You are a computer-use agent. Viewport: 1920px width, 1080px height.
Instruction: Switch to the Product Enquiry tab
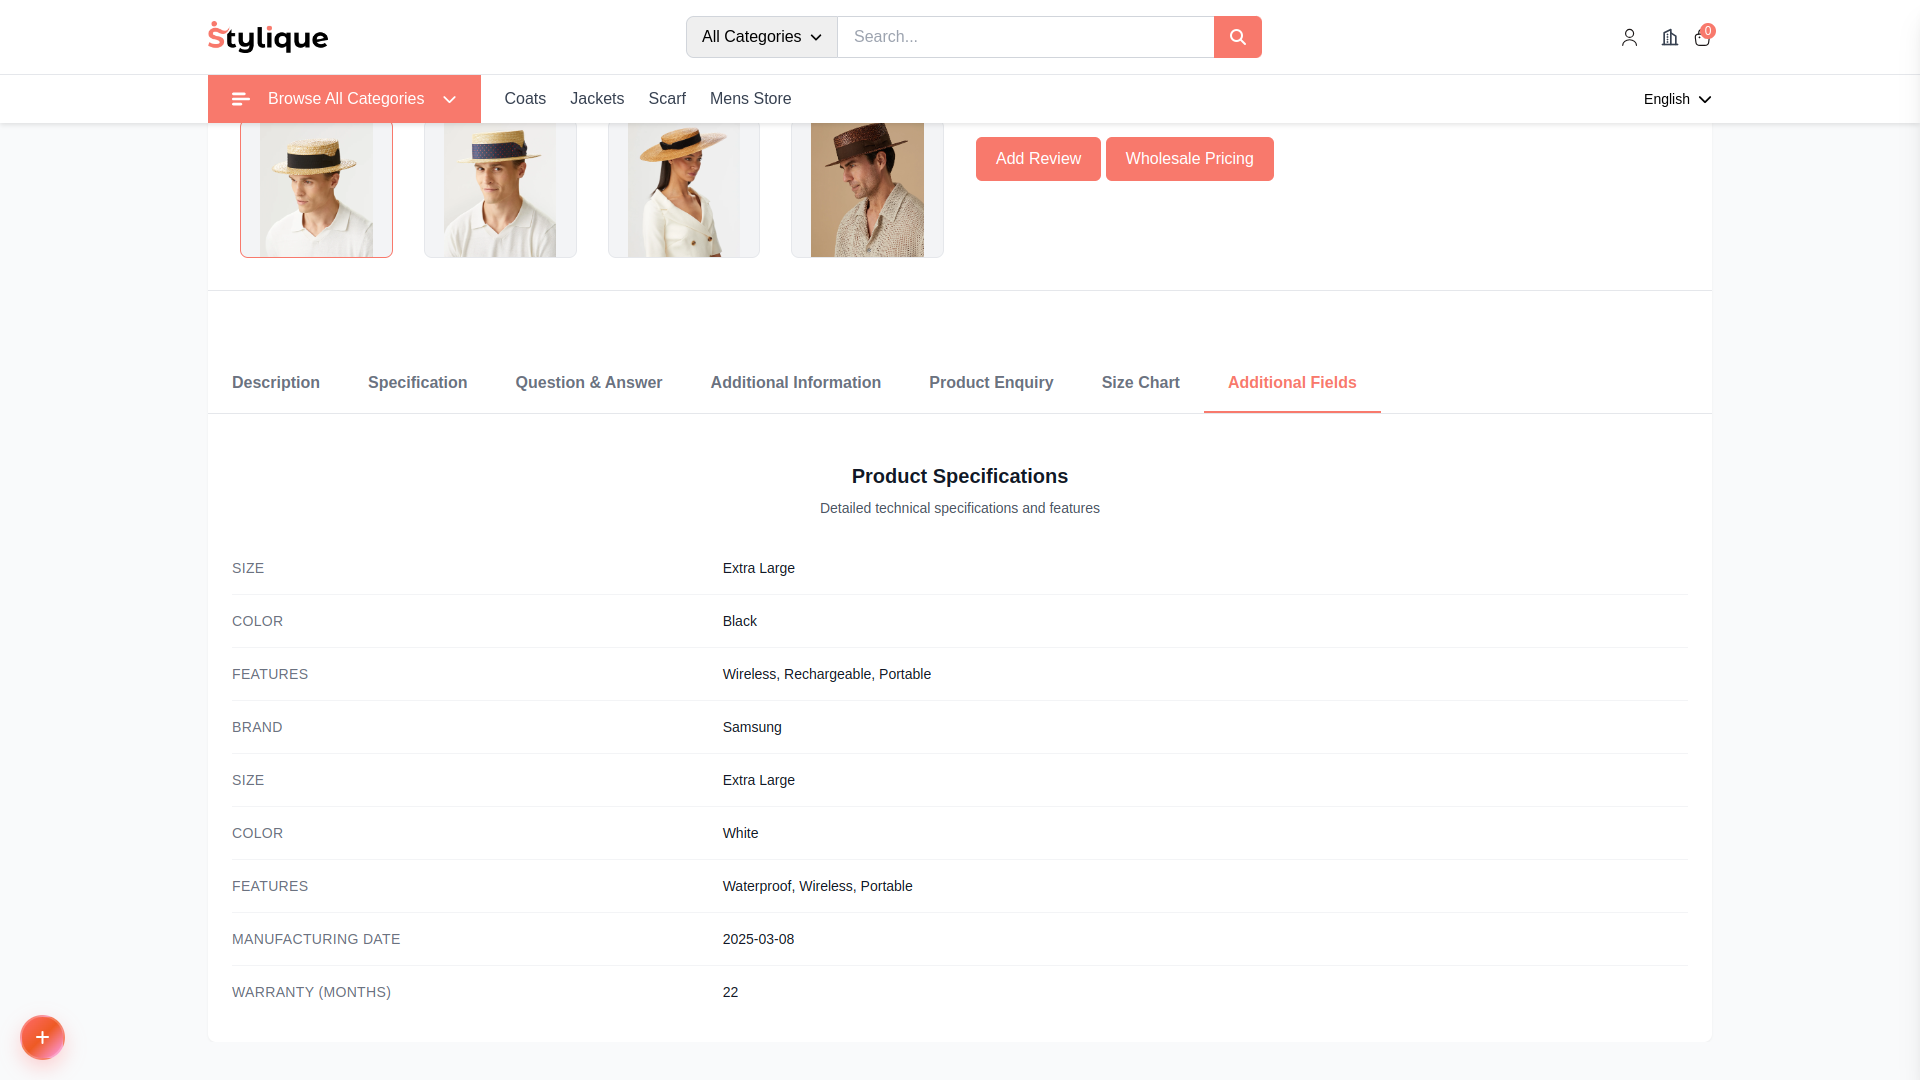pyautogui.click(x=991, y=383)
